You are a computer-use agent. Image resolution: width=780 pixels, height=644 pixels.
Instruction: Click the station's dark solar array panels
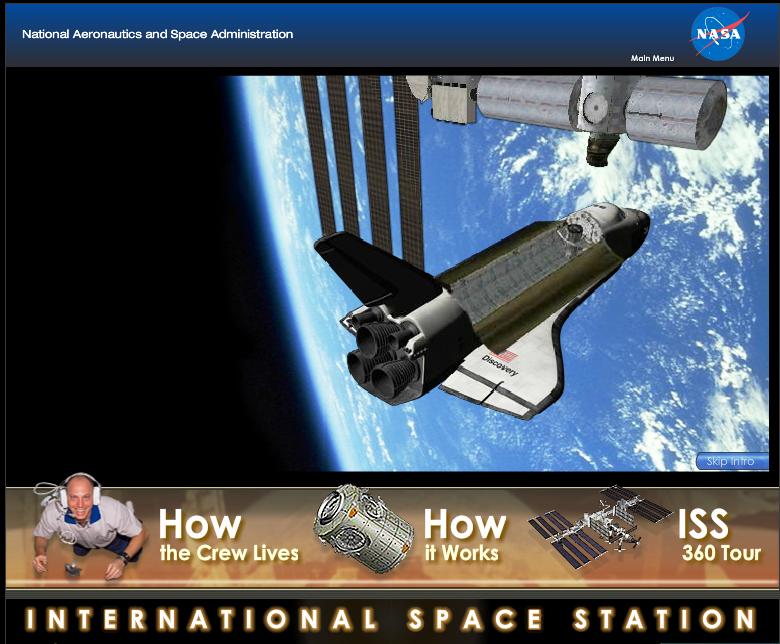(360, 150)
